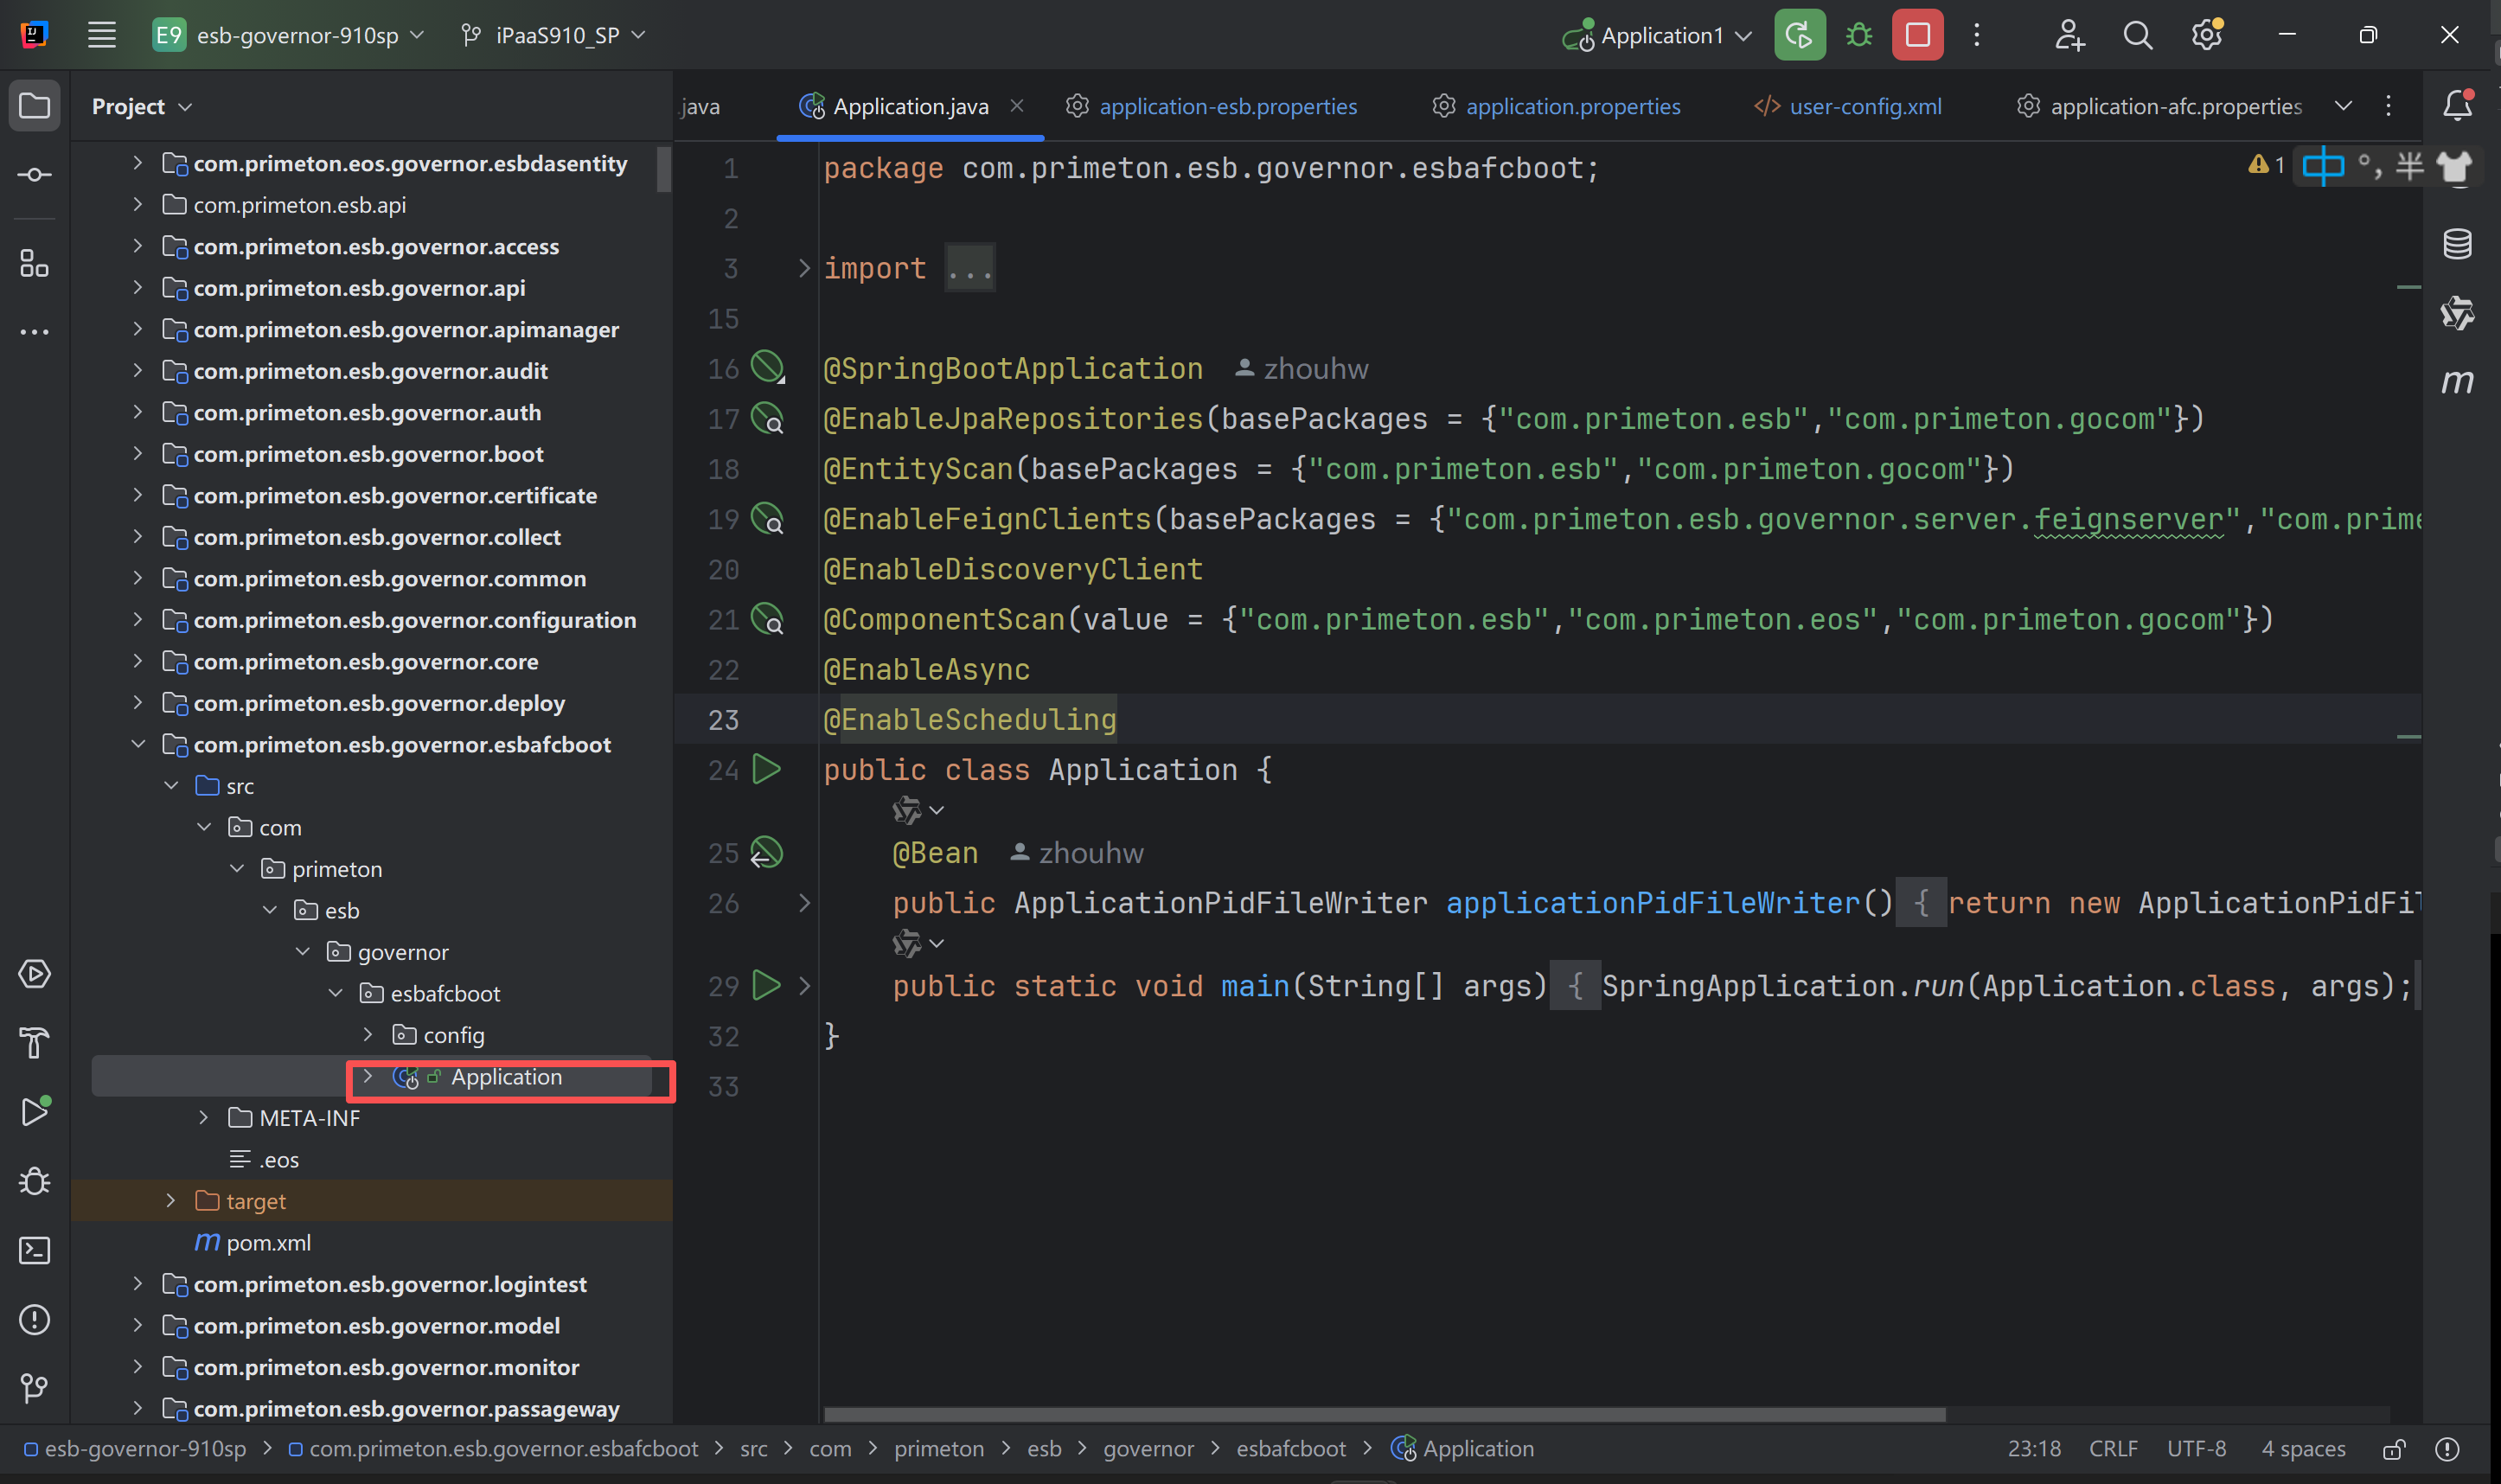Viewport: 2501px width, 1484px height.
Task: Click the Rerun Application1 button
Action: pyautogui.click(x=1798, y=36)
